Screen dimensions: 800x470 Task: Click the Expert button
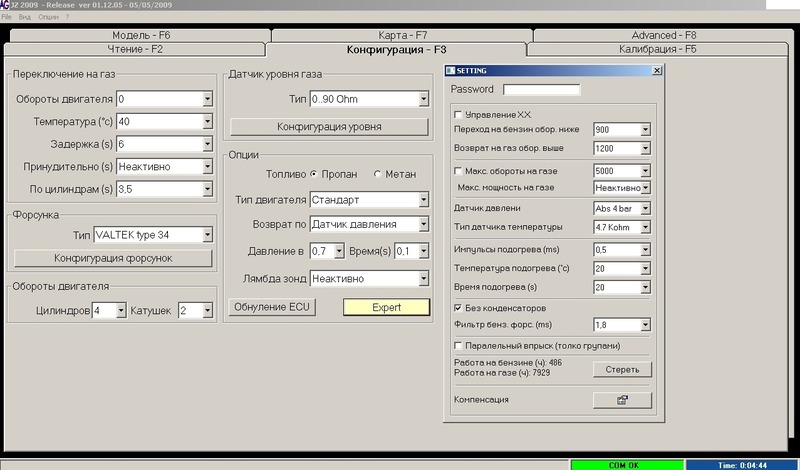pyautogui.click(x=386, y=307)
